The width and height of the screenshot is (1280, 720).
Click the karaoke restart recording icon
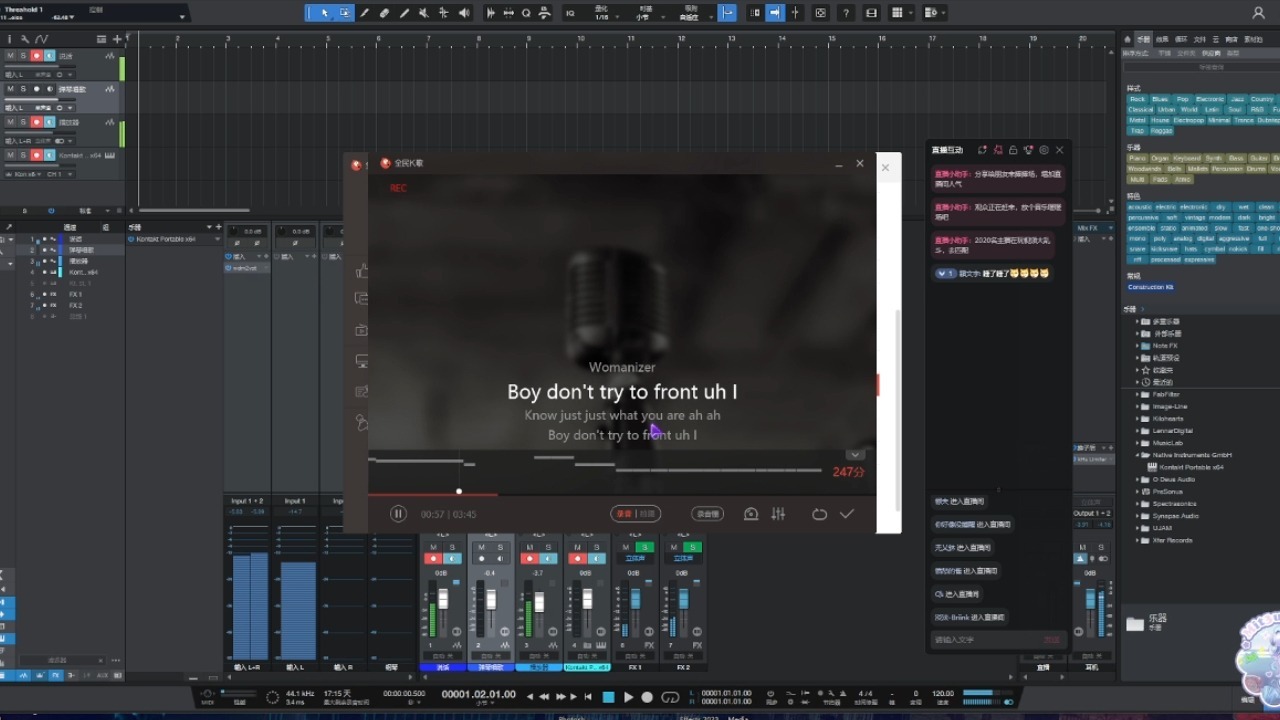tap(819, 514)
